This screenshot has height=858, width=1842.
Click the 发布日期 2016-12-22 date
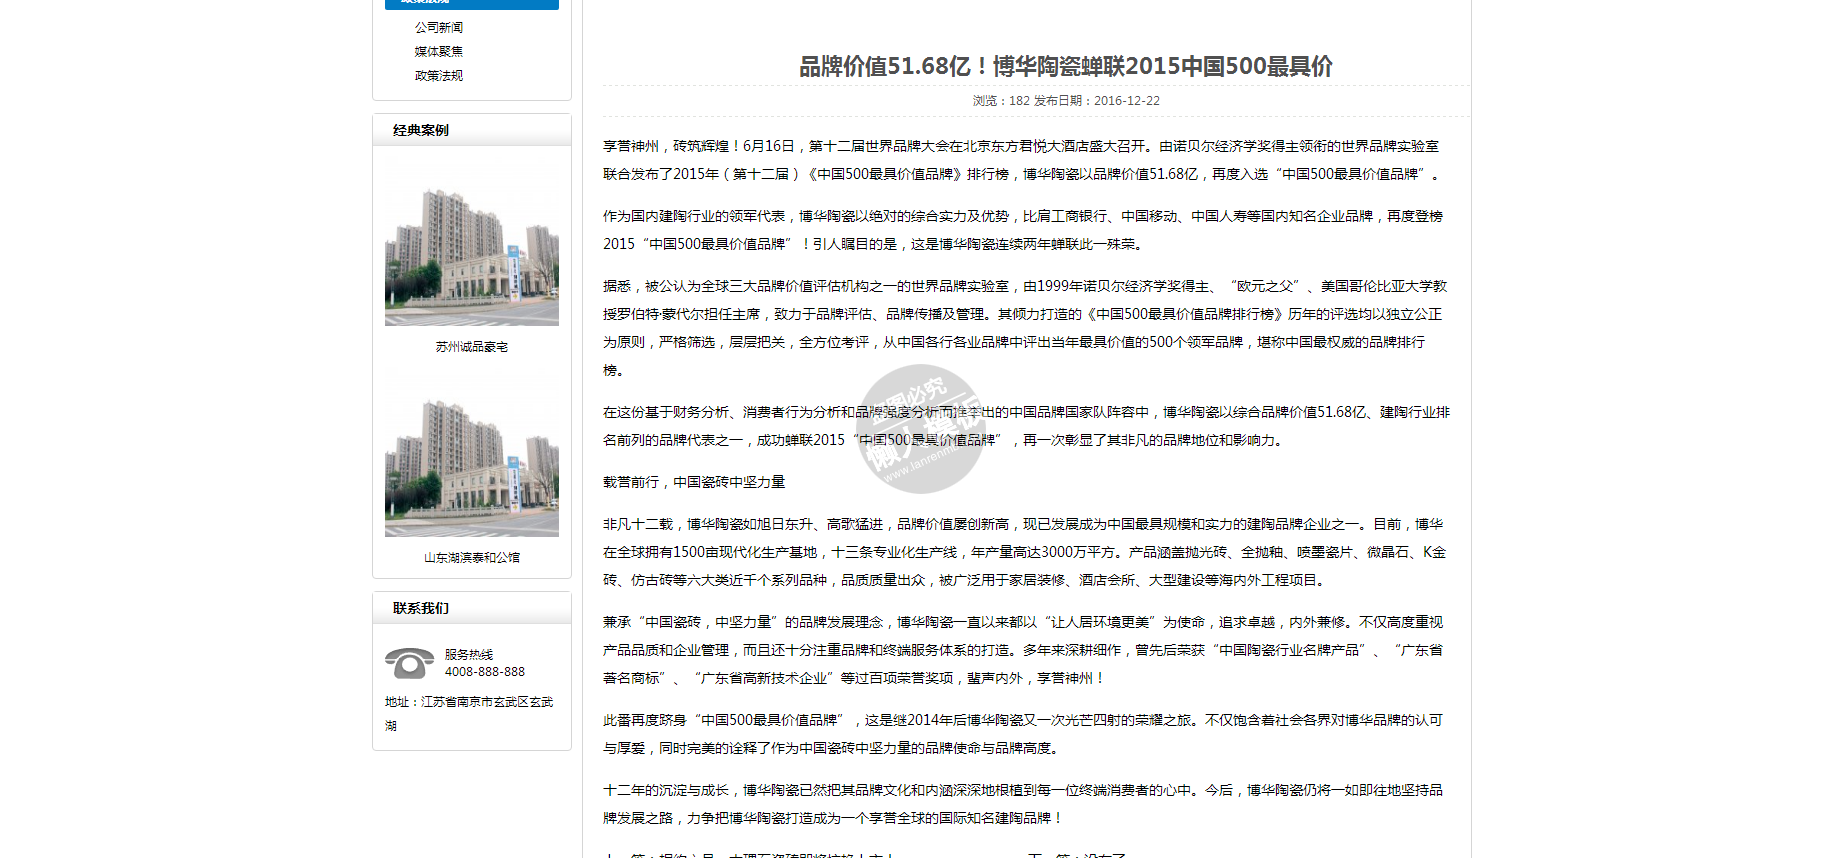pos(1097,101)
